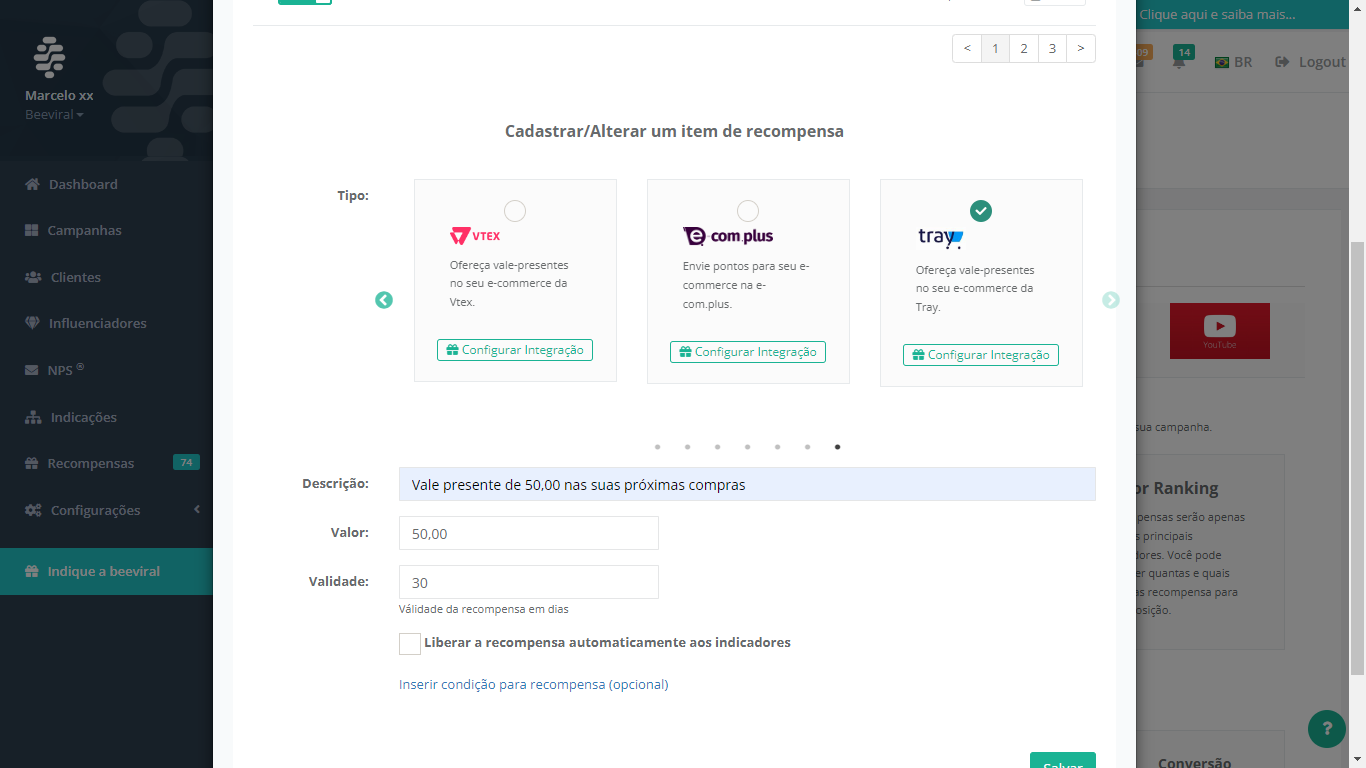
Task: Go to pagination page 1
Action: tap(995, 48)
